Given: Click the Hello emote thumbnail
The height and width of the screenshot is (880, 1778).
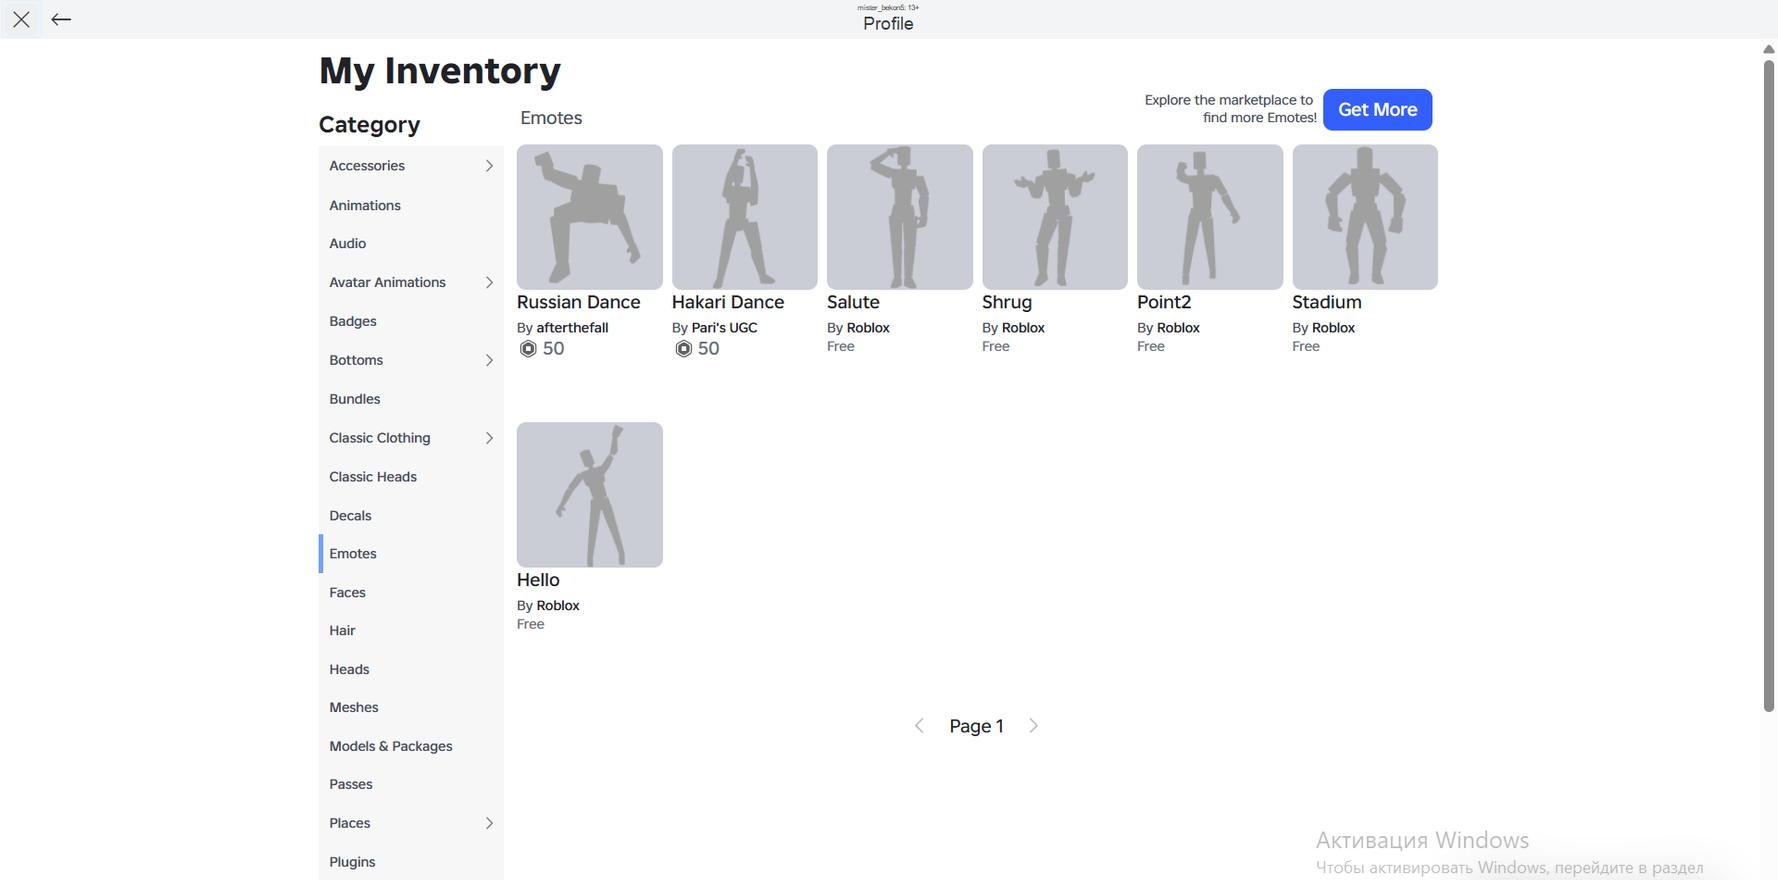Looking at the screenshot, I should click(x=589, y=494).
